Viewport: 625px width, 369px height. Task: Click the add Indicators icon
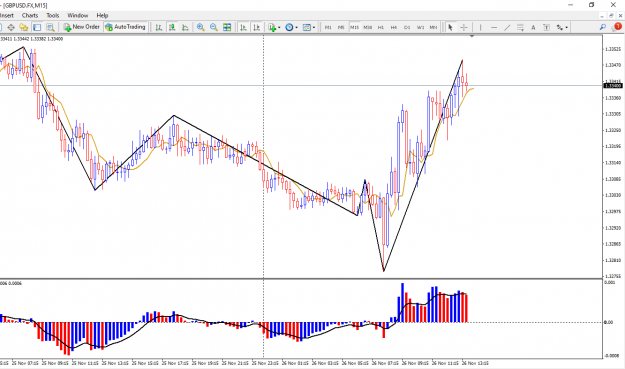[272, 27]
